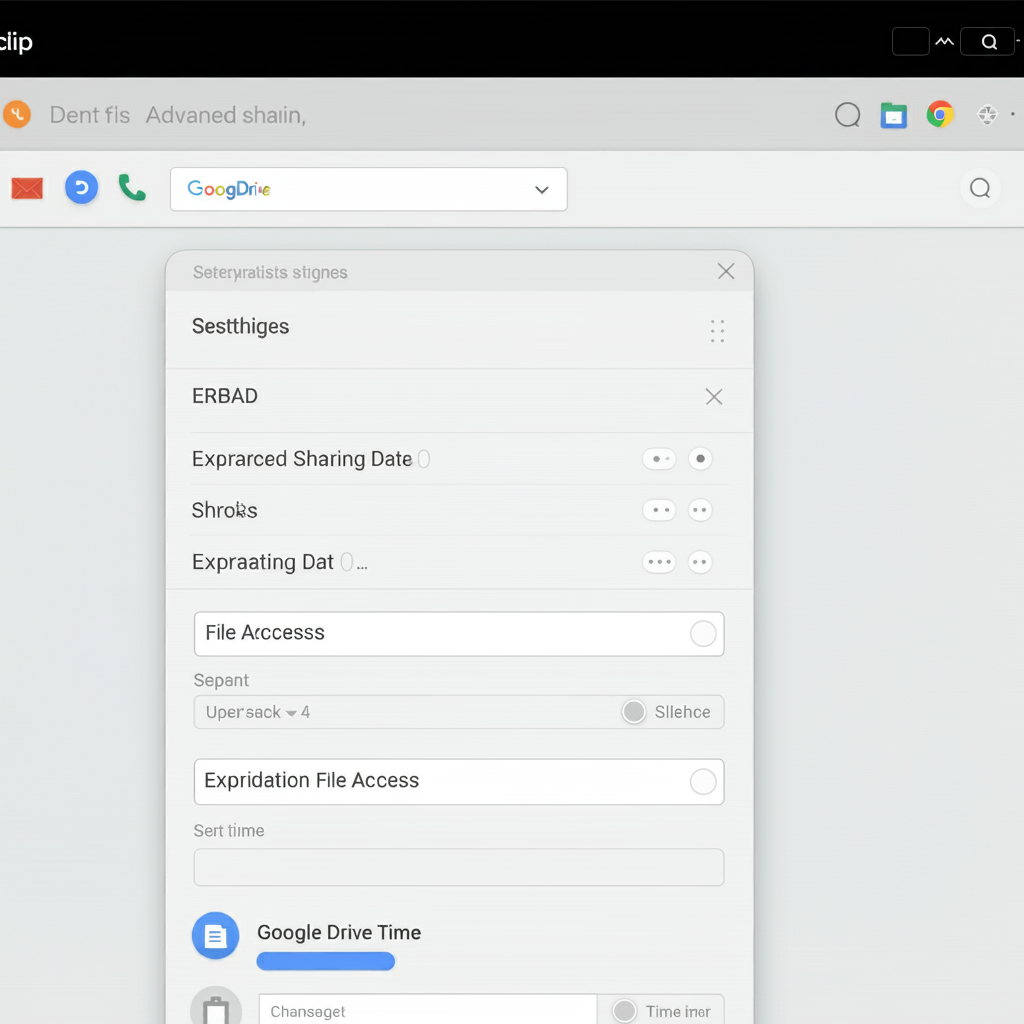The height and width of the screenshot is (1024, 1024).
Task: Click the empty box button in the top bar
Action: coord(910,42)
